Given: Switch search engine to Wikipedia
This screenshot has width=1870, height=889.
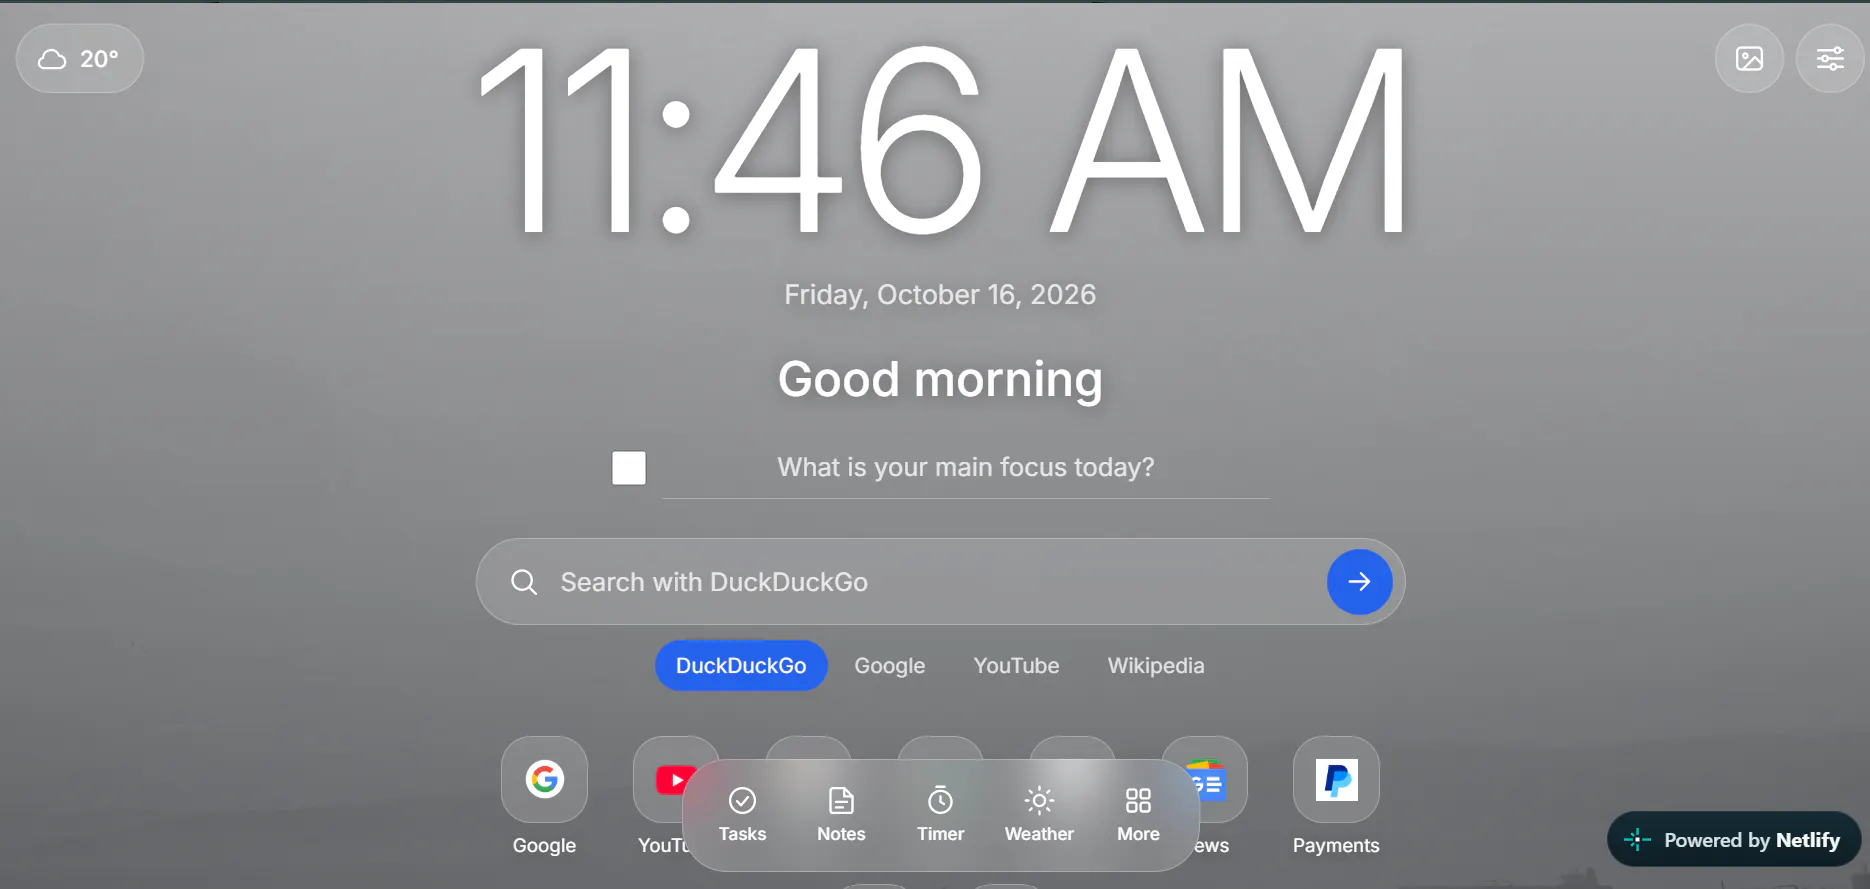Looking at the screenshot, I should click(x=1156, y=666).
